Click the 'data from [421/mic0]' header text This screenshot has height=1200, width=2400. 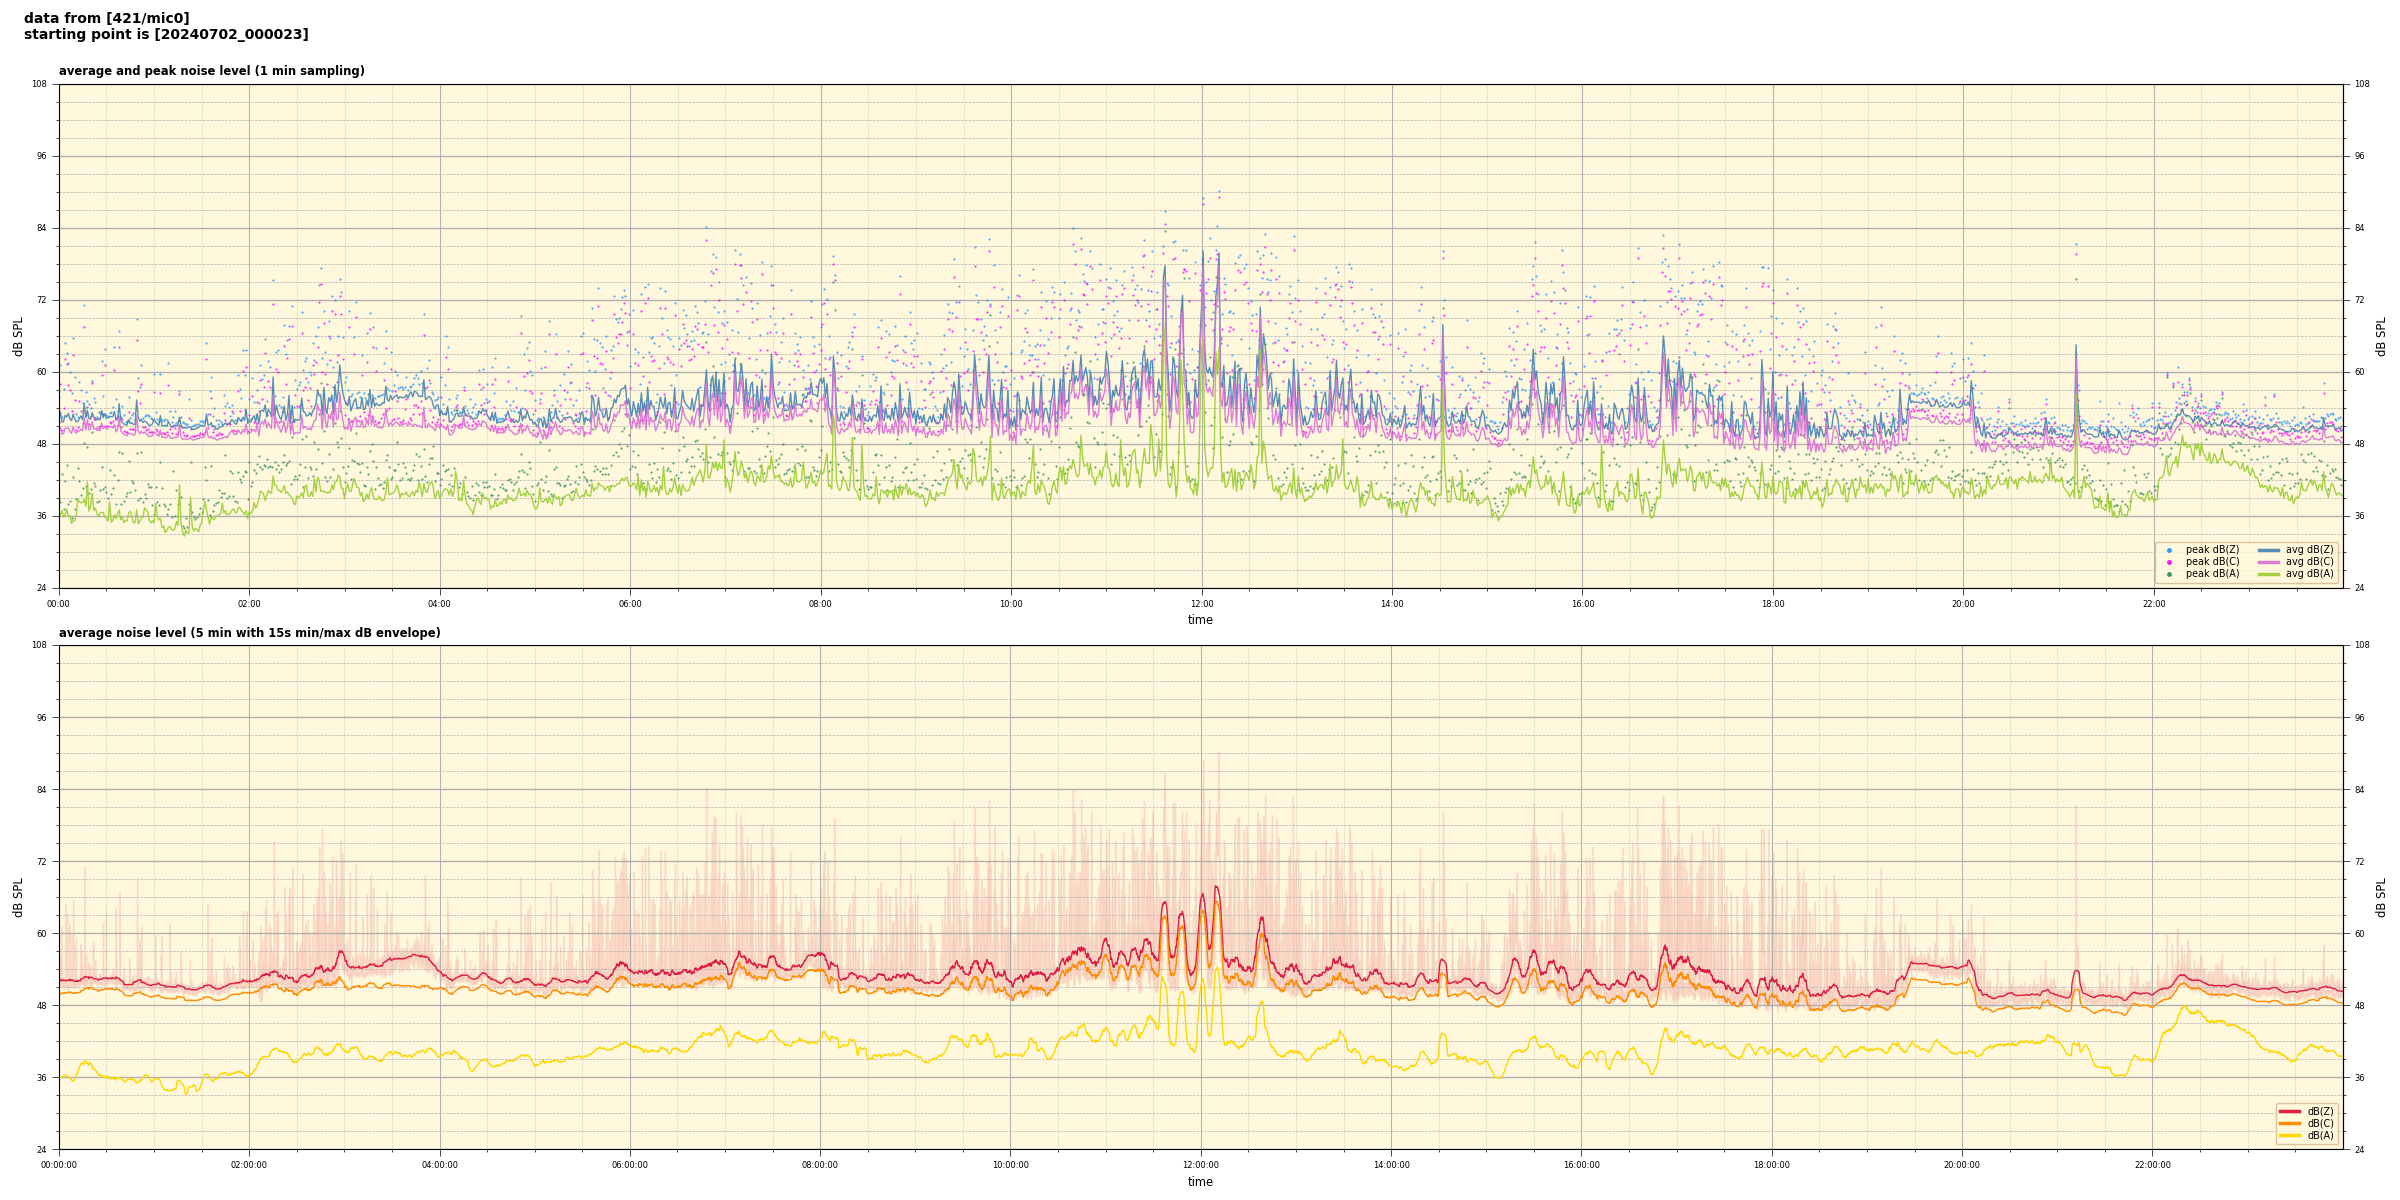[107, 18]
